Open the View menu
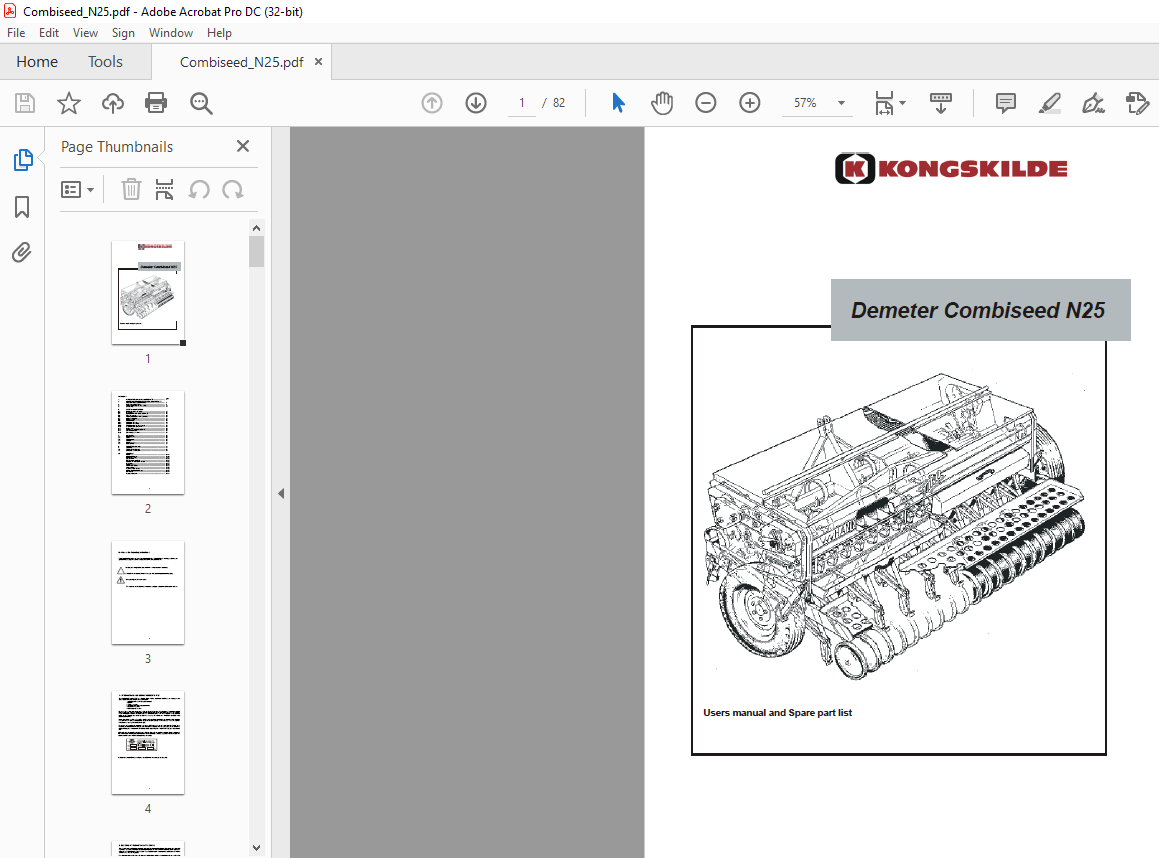Image resolution: width=1159 pixels, height=858 pixels. [85, 33]
